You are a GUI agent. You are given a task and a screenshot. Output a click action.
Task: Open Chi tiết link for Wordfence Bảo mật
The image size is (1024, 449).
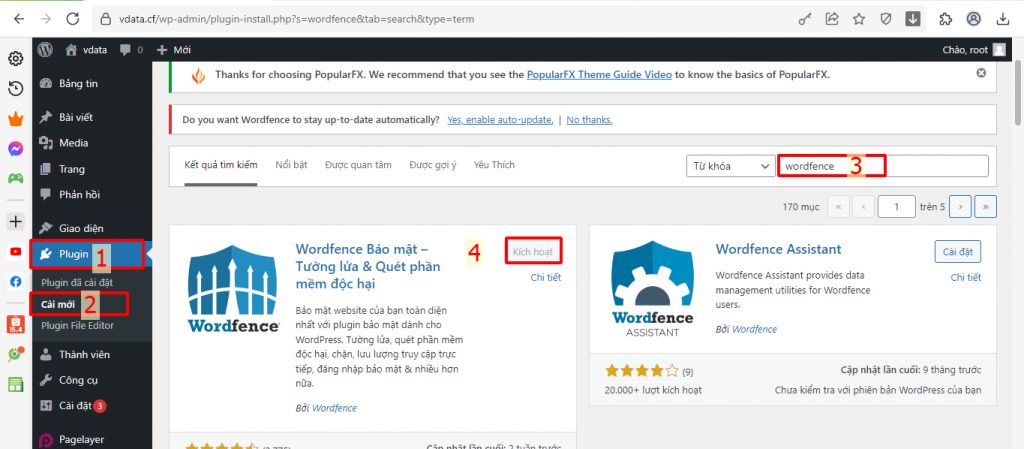point(545,277)
